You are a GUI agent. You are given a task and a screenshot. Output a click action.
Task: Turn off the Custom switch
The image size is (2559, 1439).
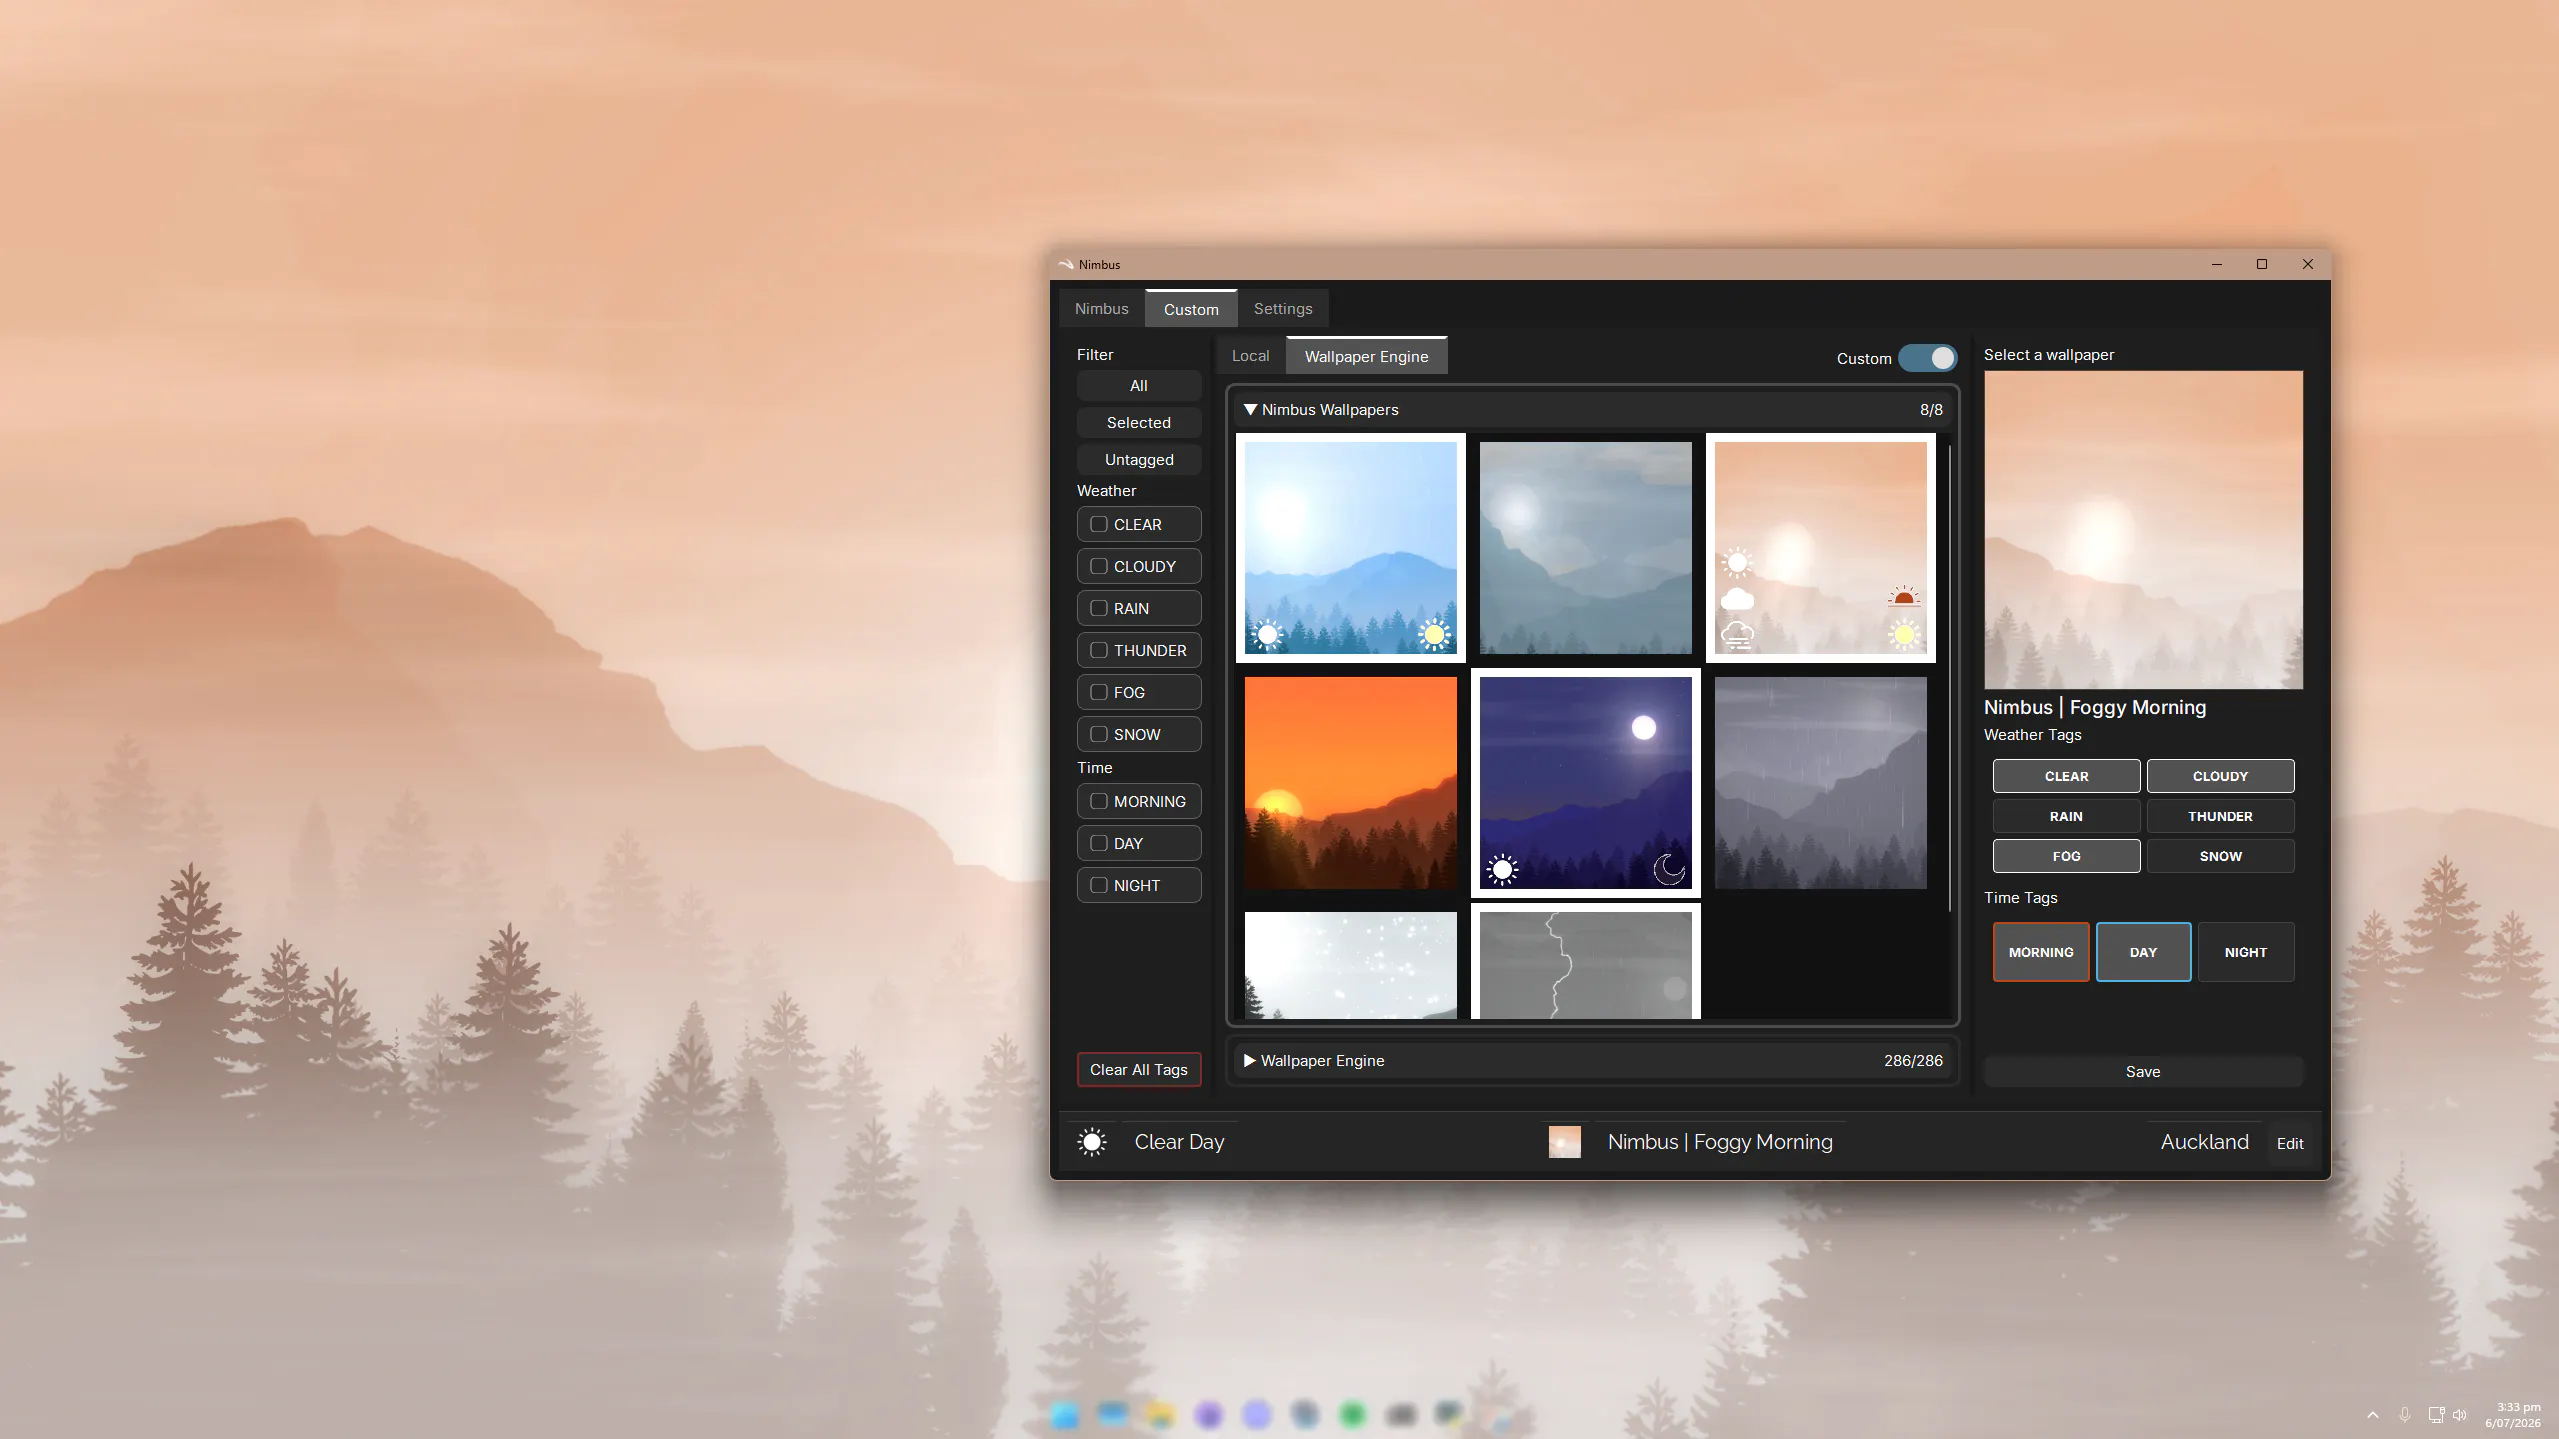coord(1927,358)
